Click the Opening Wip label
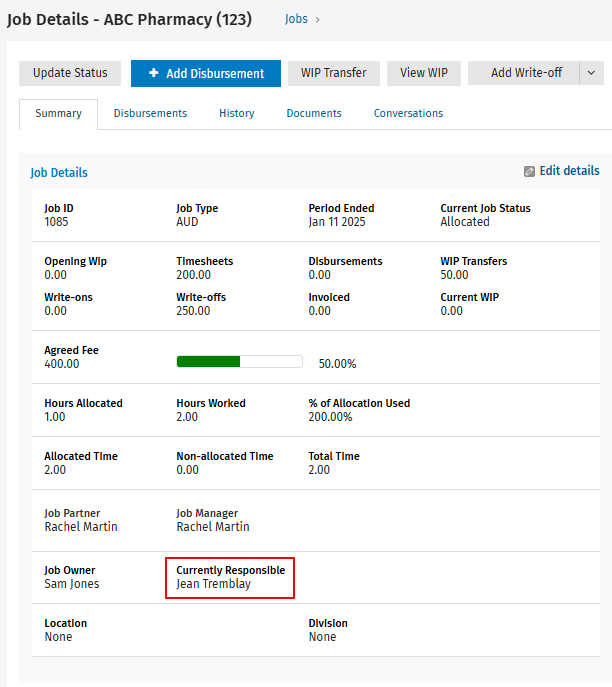 tap(75, 262)
